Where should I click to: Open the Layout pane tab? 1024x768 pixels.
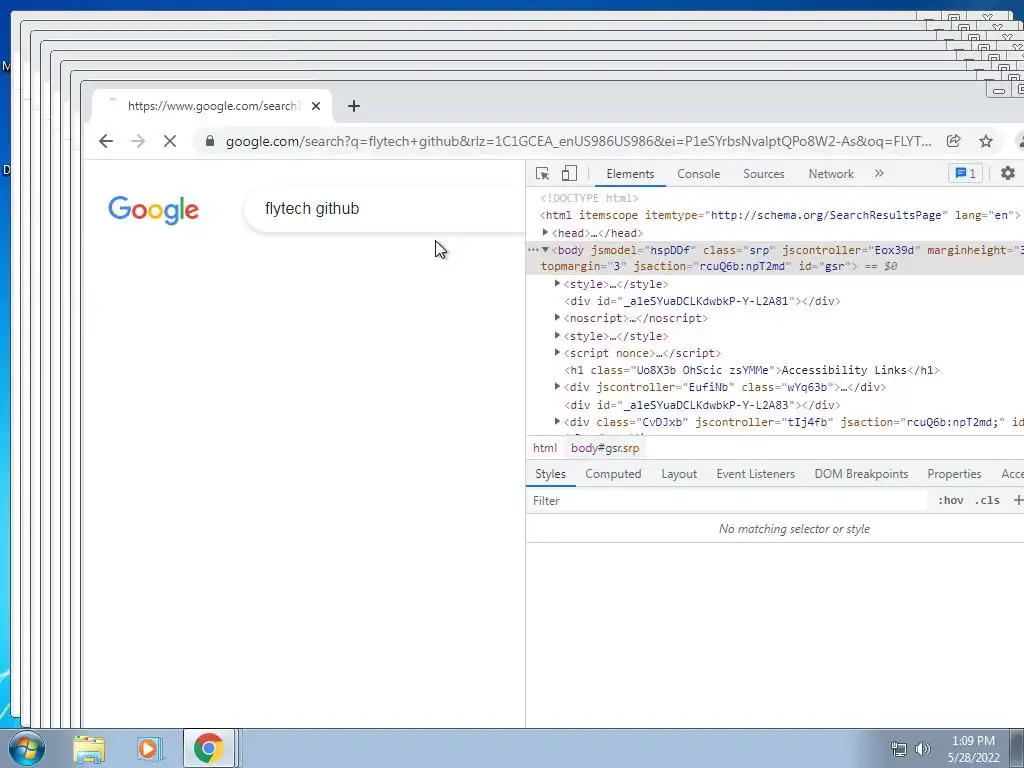click(679, 474)
